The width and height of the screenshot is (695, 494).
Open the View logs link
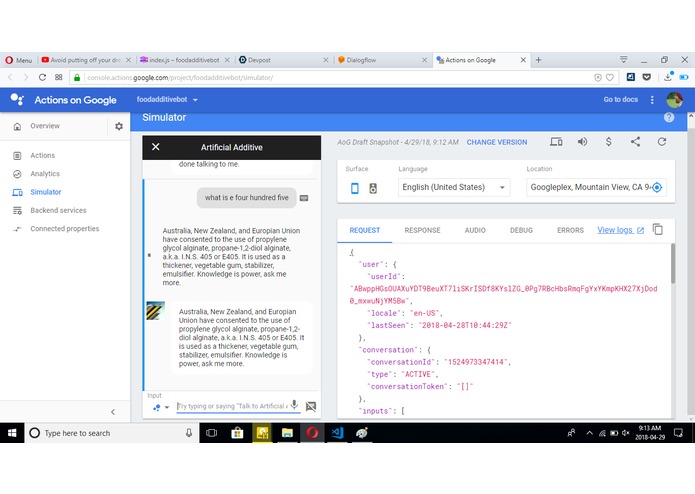pos(621,230)
